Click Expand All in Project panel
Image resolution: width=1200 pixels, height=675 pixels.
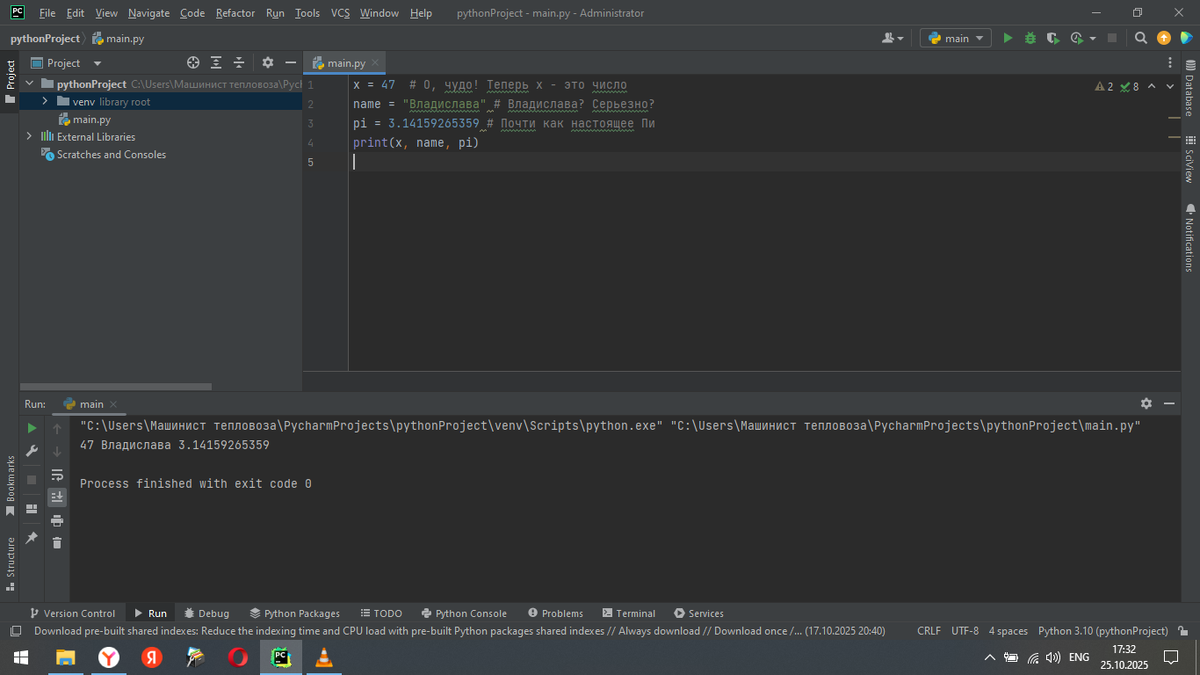tap(216, 63)
